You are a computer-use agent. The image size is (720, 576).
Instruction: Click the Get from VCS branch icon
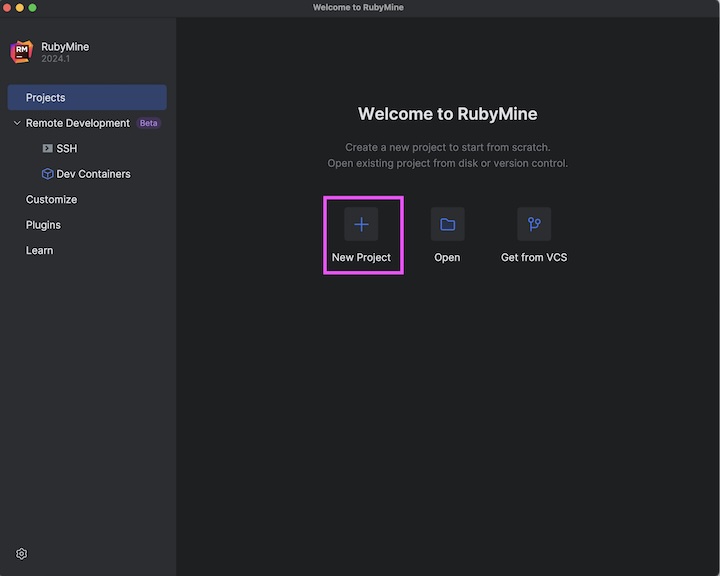point(533,224)
